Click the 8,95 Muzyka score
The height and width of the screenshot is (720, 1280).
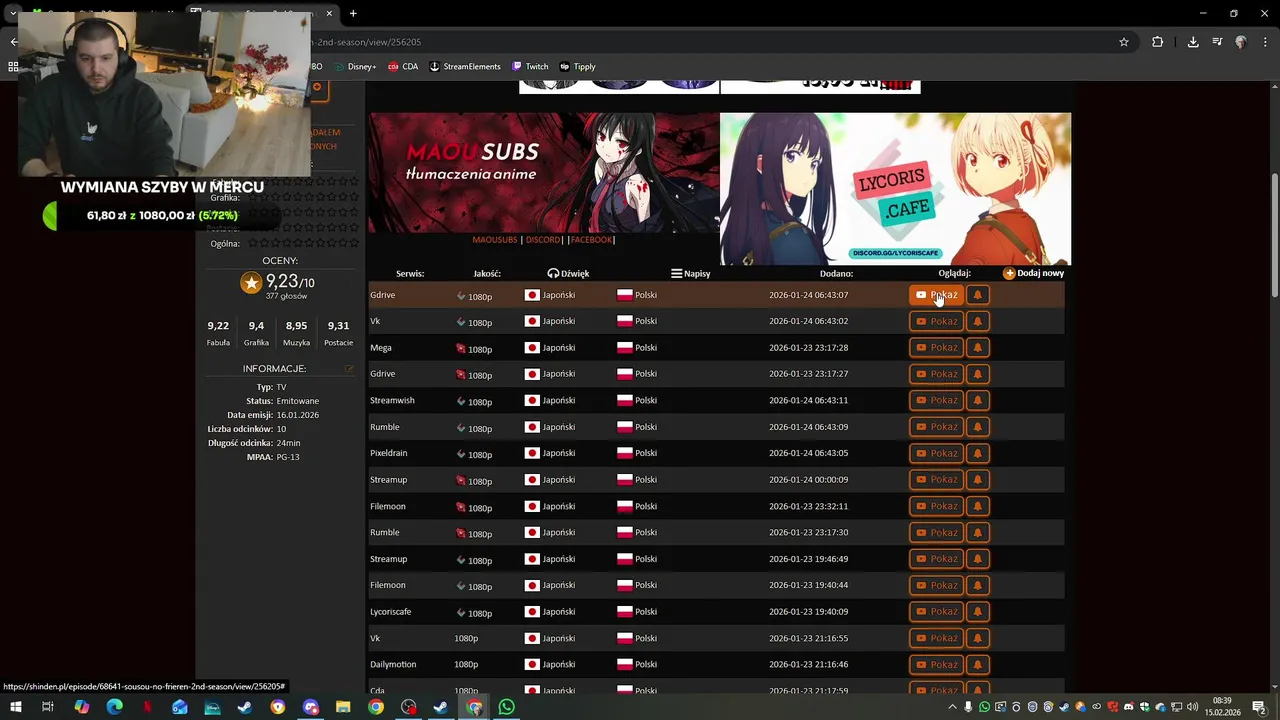tap(296, 326)
